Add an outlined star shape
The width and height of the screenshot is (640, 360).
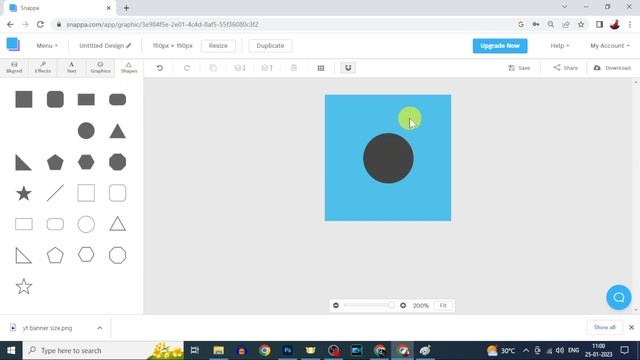coord(24,286)
